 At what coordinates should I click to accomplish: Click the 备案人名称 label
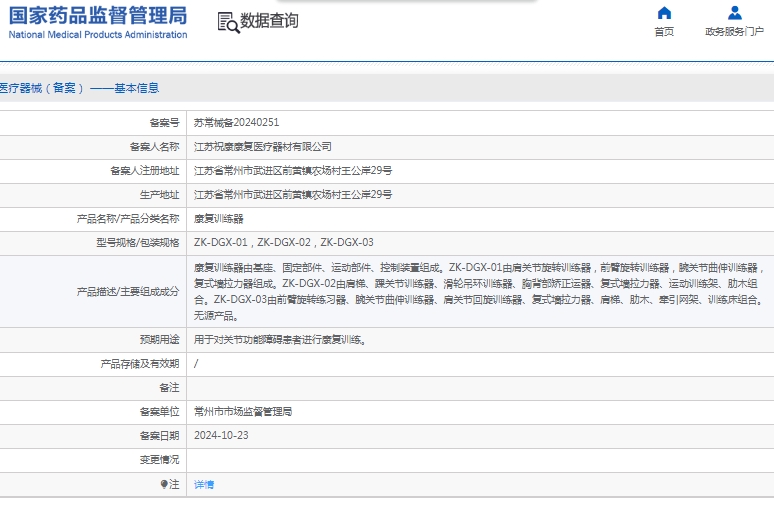155,147
